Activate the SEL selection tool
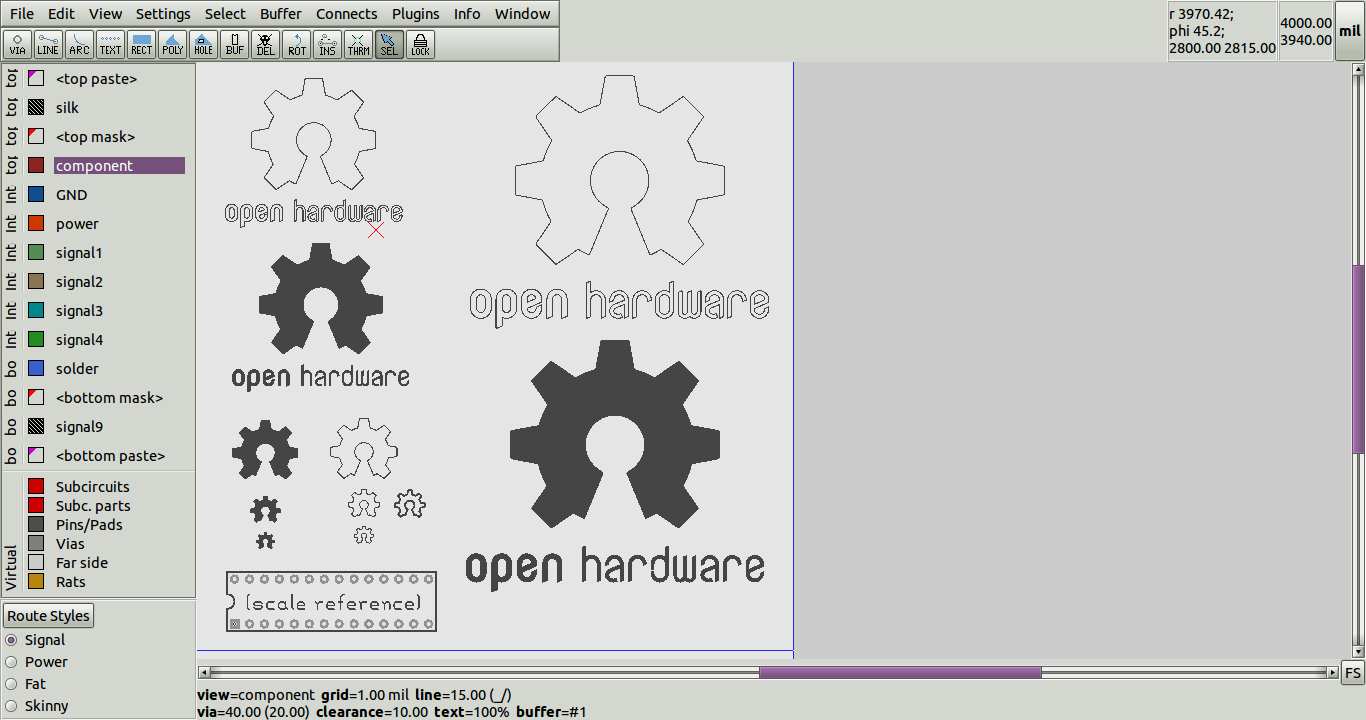This screenshot has width=1366, height=720. click(389, 44)
